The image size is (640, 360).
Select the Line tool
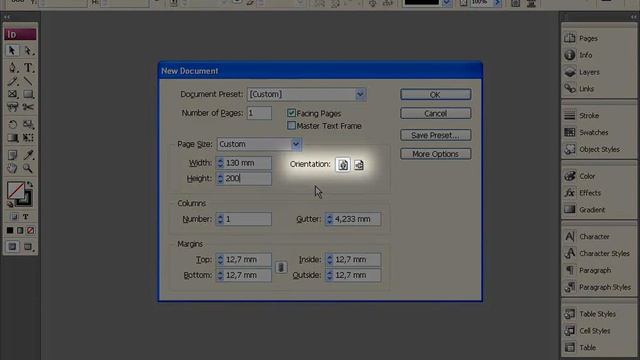tap(28, 81)
